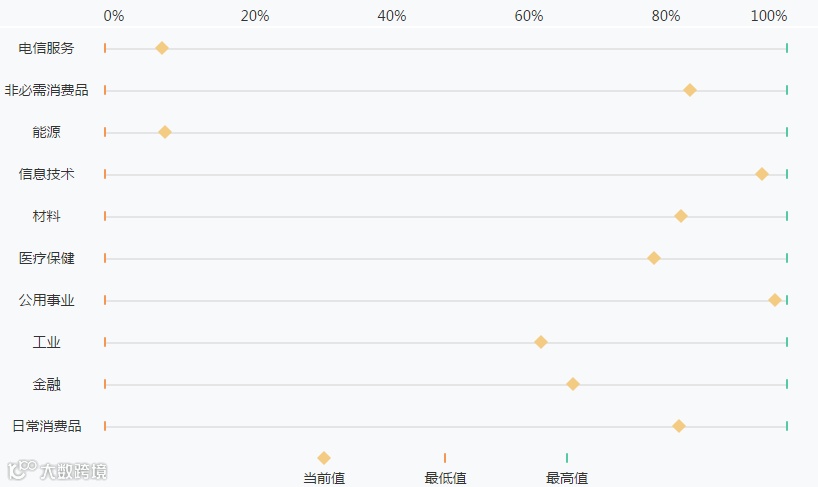Click the 非必需消费品 diamond marker
The height and width of the screenshot is (487, 818).
(x=690, y=90)
